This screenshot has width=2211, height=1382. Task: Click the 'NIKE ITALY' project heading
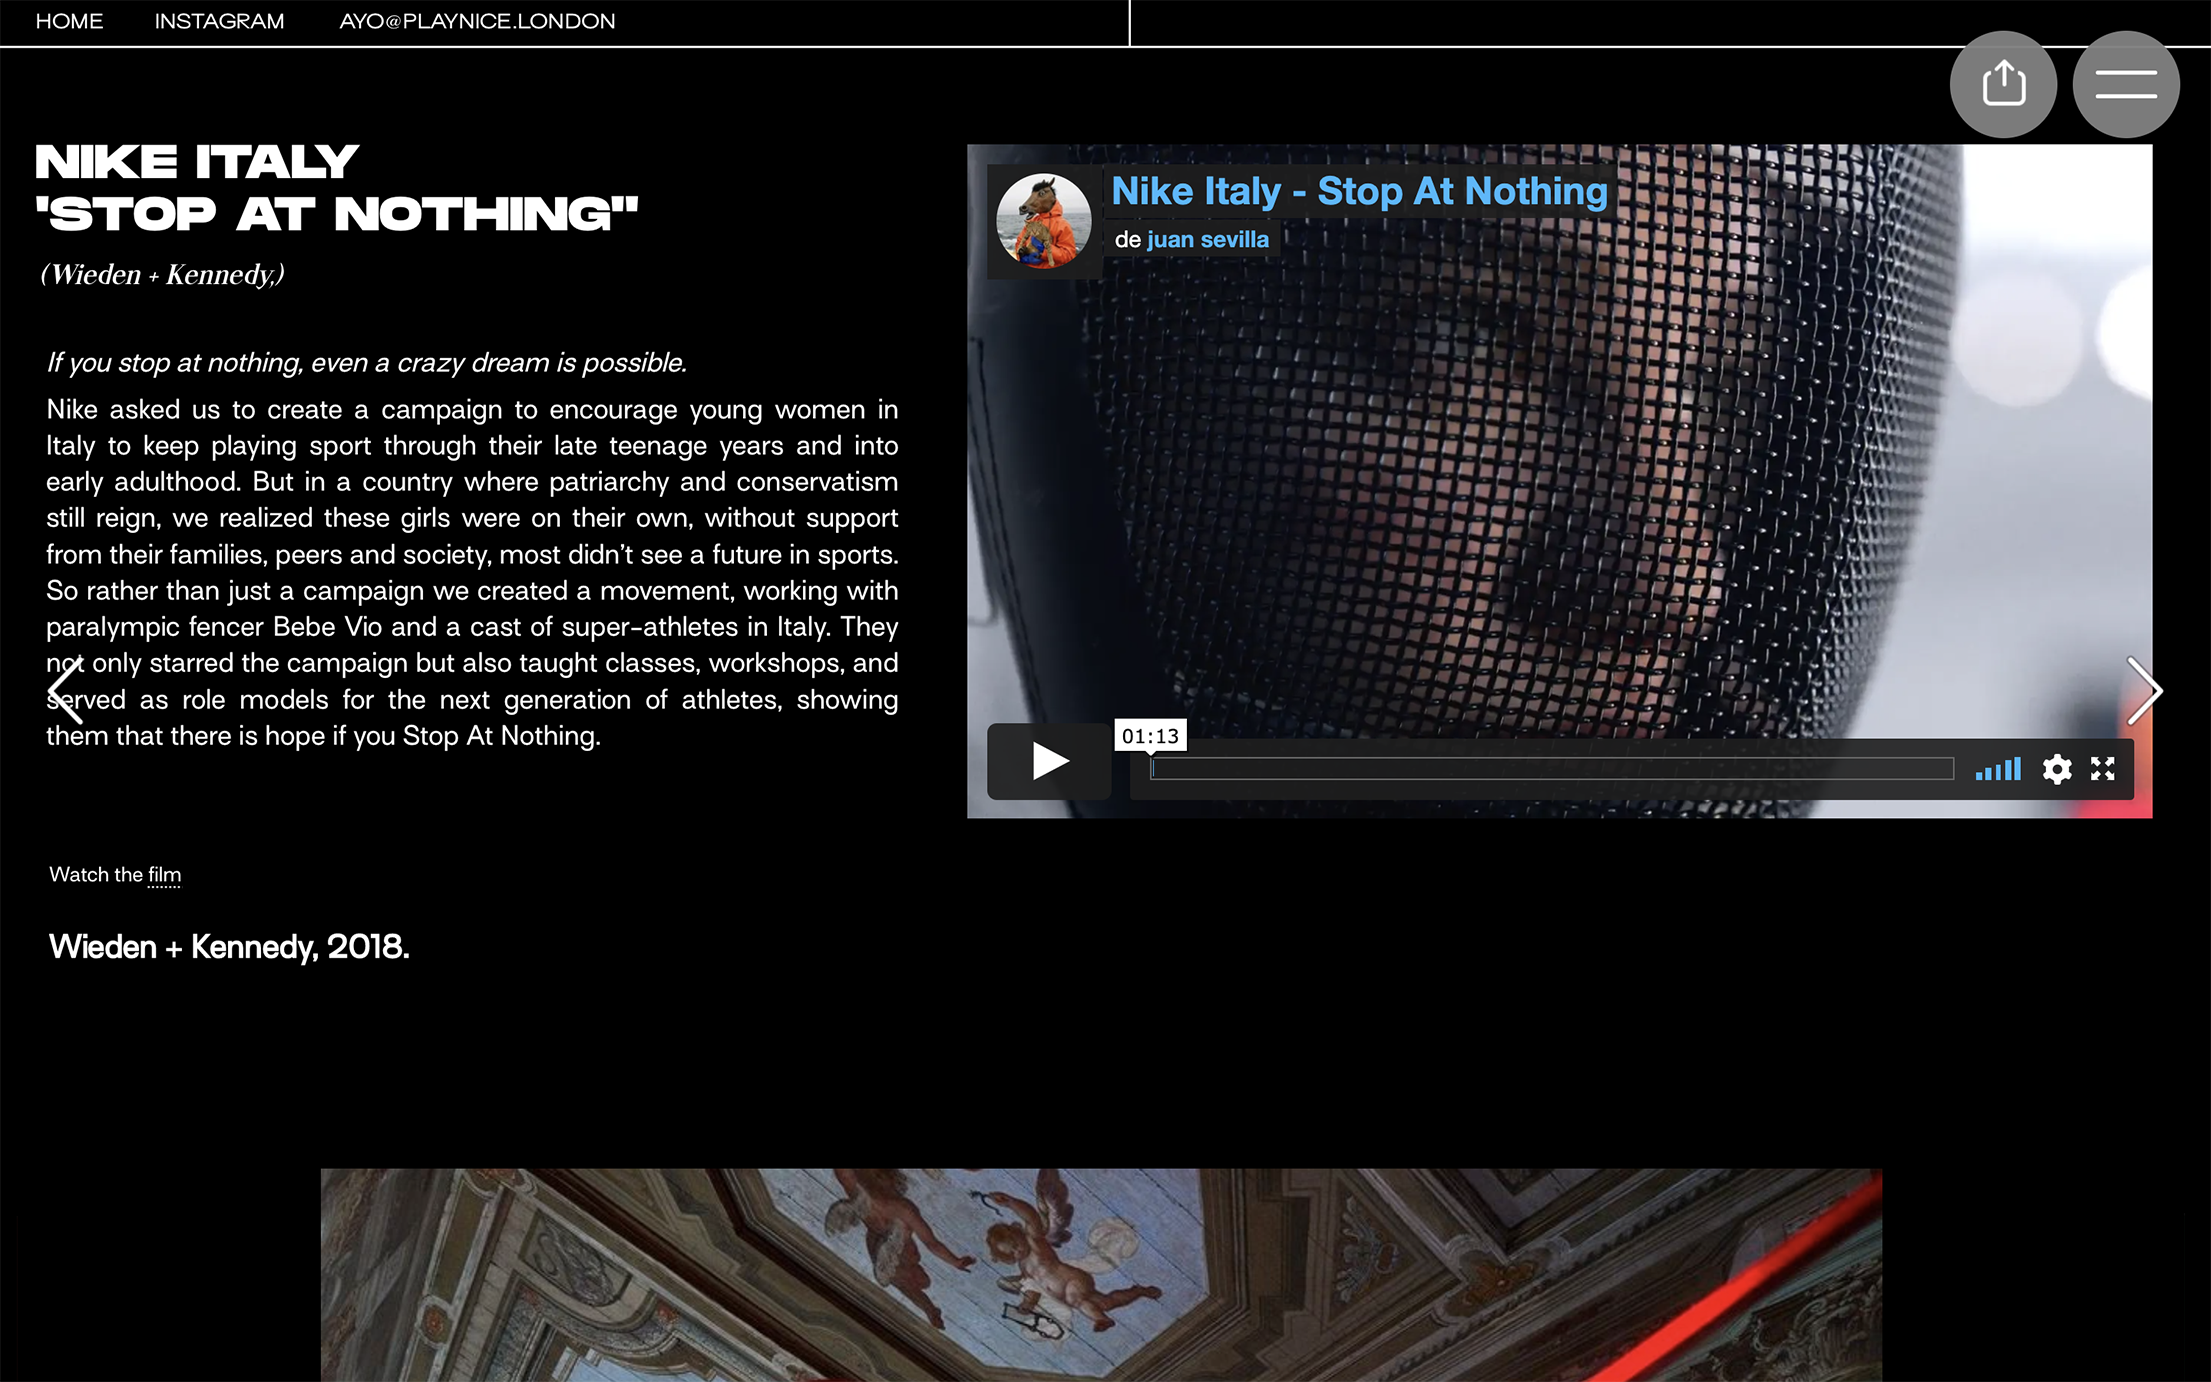pos(197,162)
